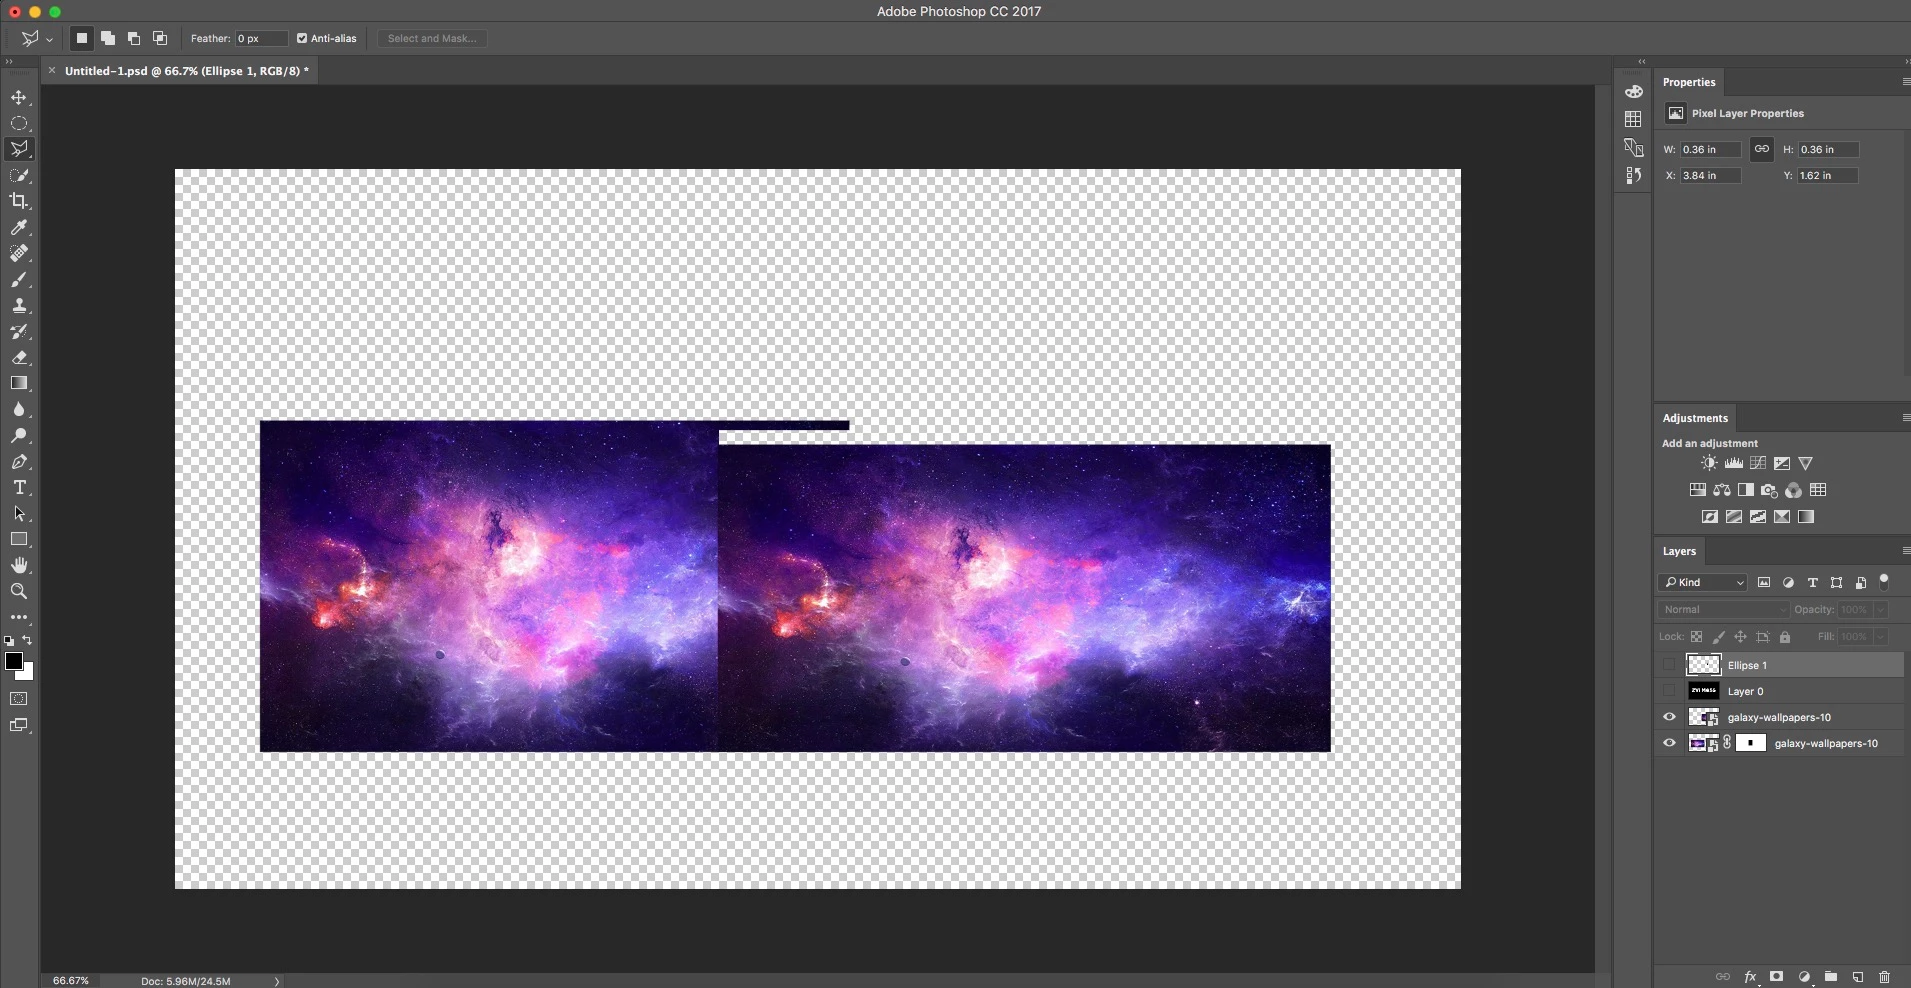Add a Black & White adjustment
The width and height of the screenshot is (1911, 988).
[x=1745, y=490]
